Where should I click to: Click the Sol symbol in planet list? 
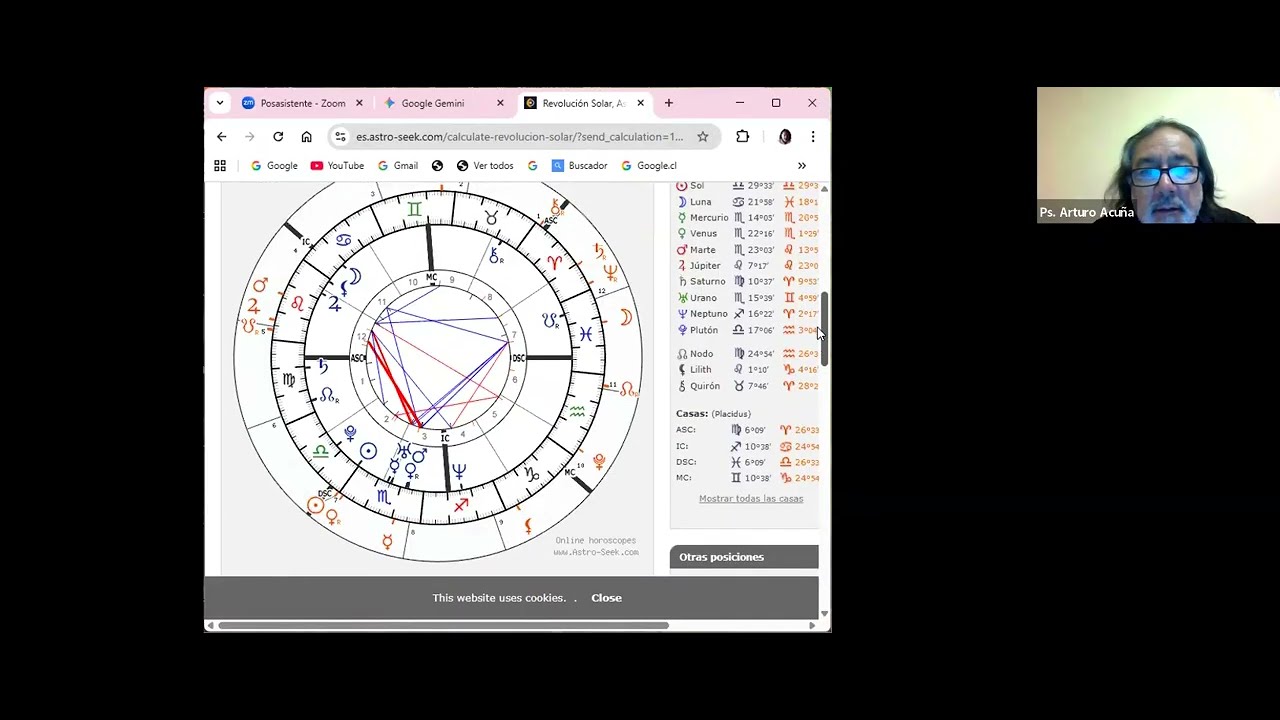point(682,186)
